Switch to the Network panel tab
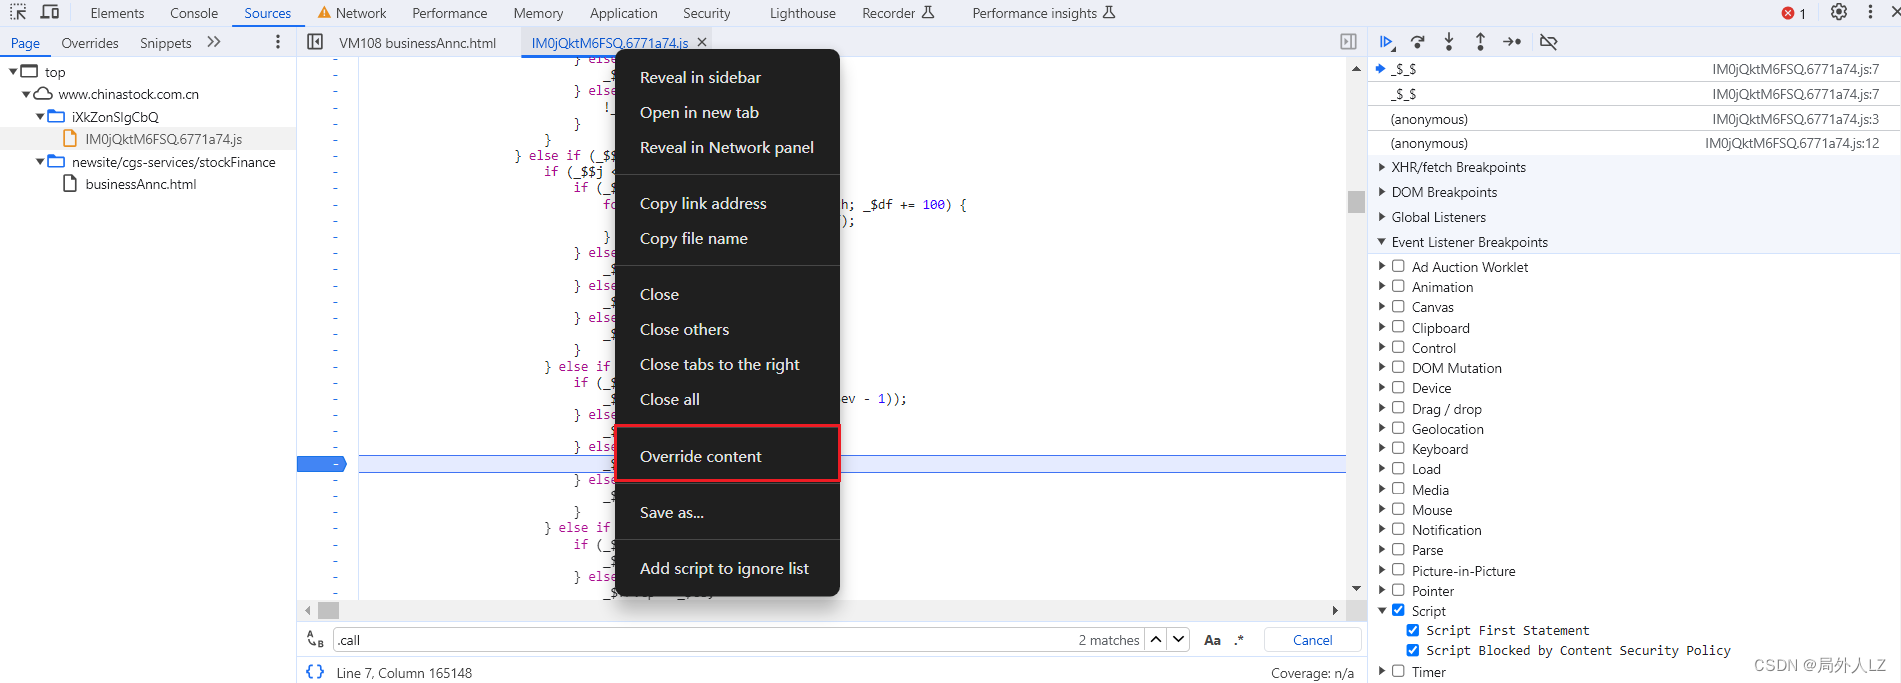This screenshot has width=1901, height=683. click(x=352, y=13)
